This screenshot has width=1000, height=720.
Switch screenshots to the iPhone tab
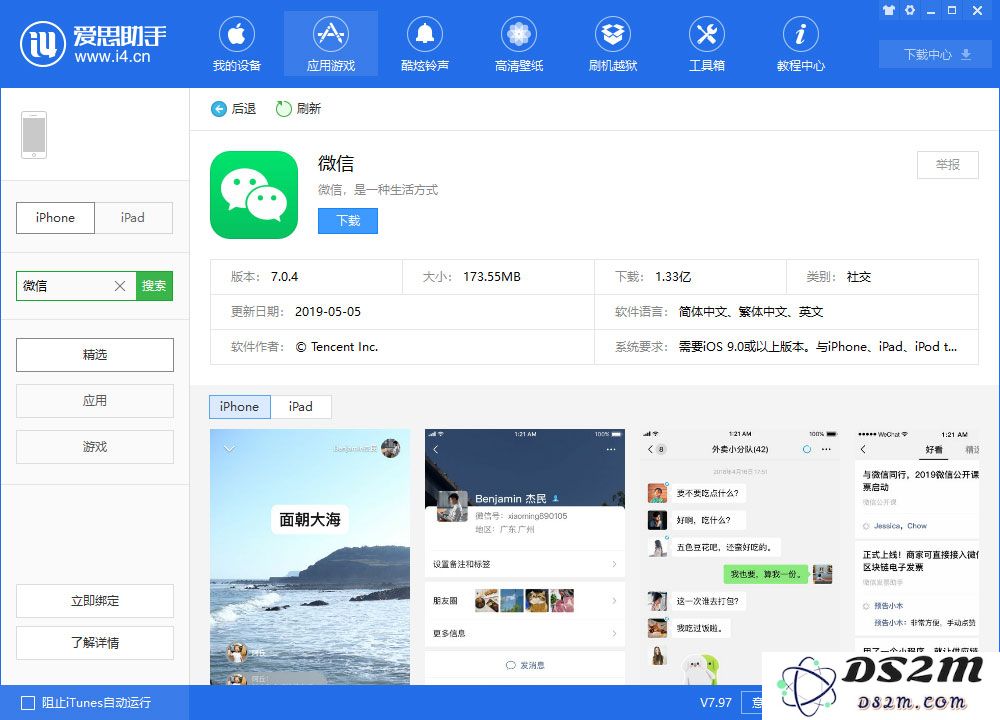point(240,407)
